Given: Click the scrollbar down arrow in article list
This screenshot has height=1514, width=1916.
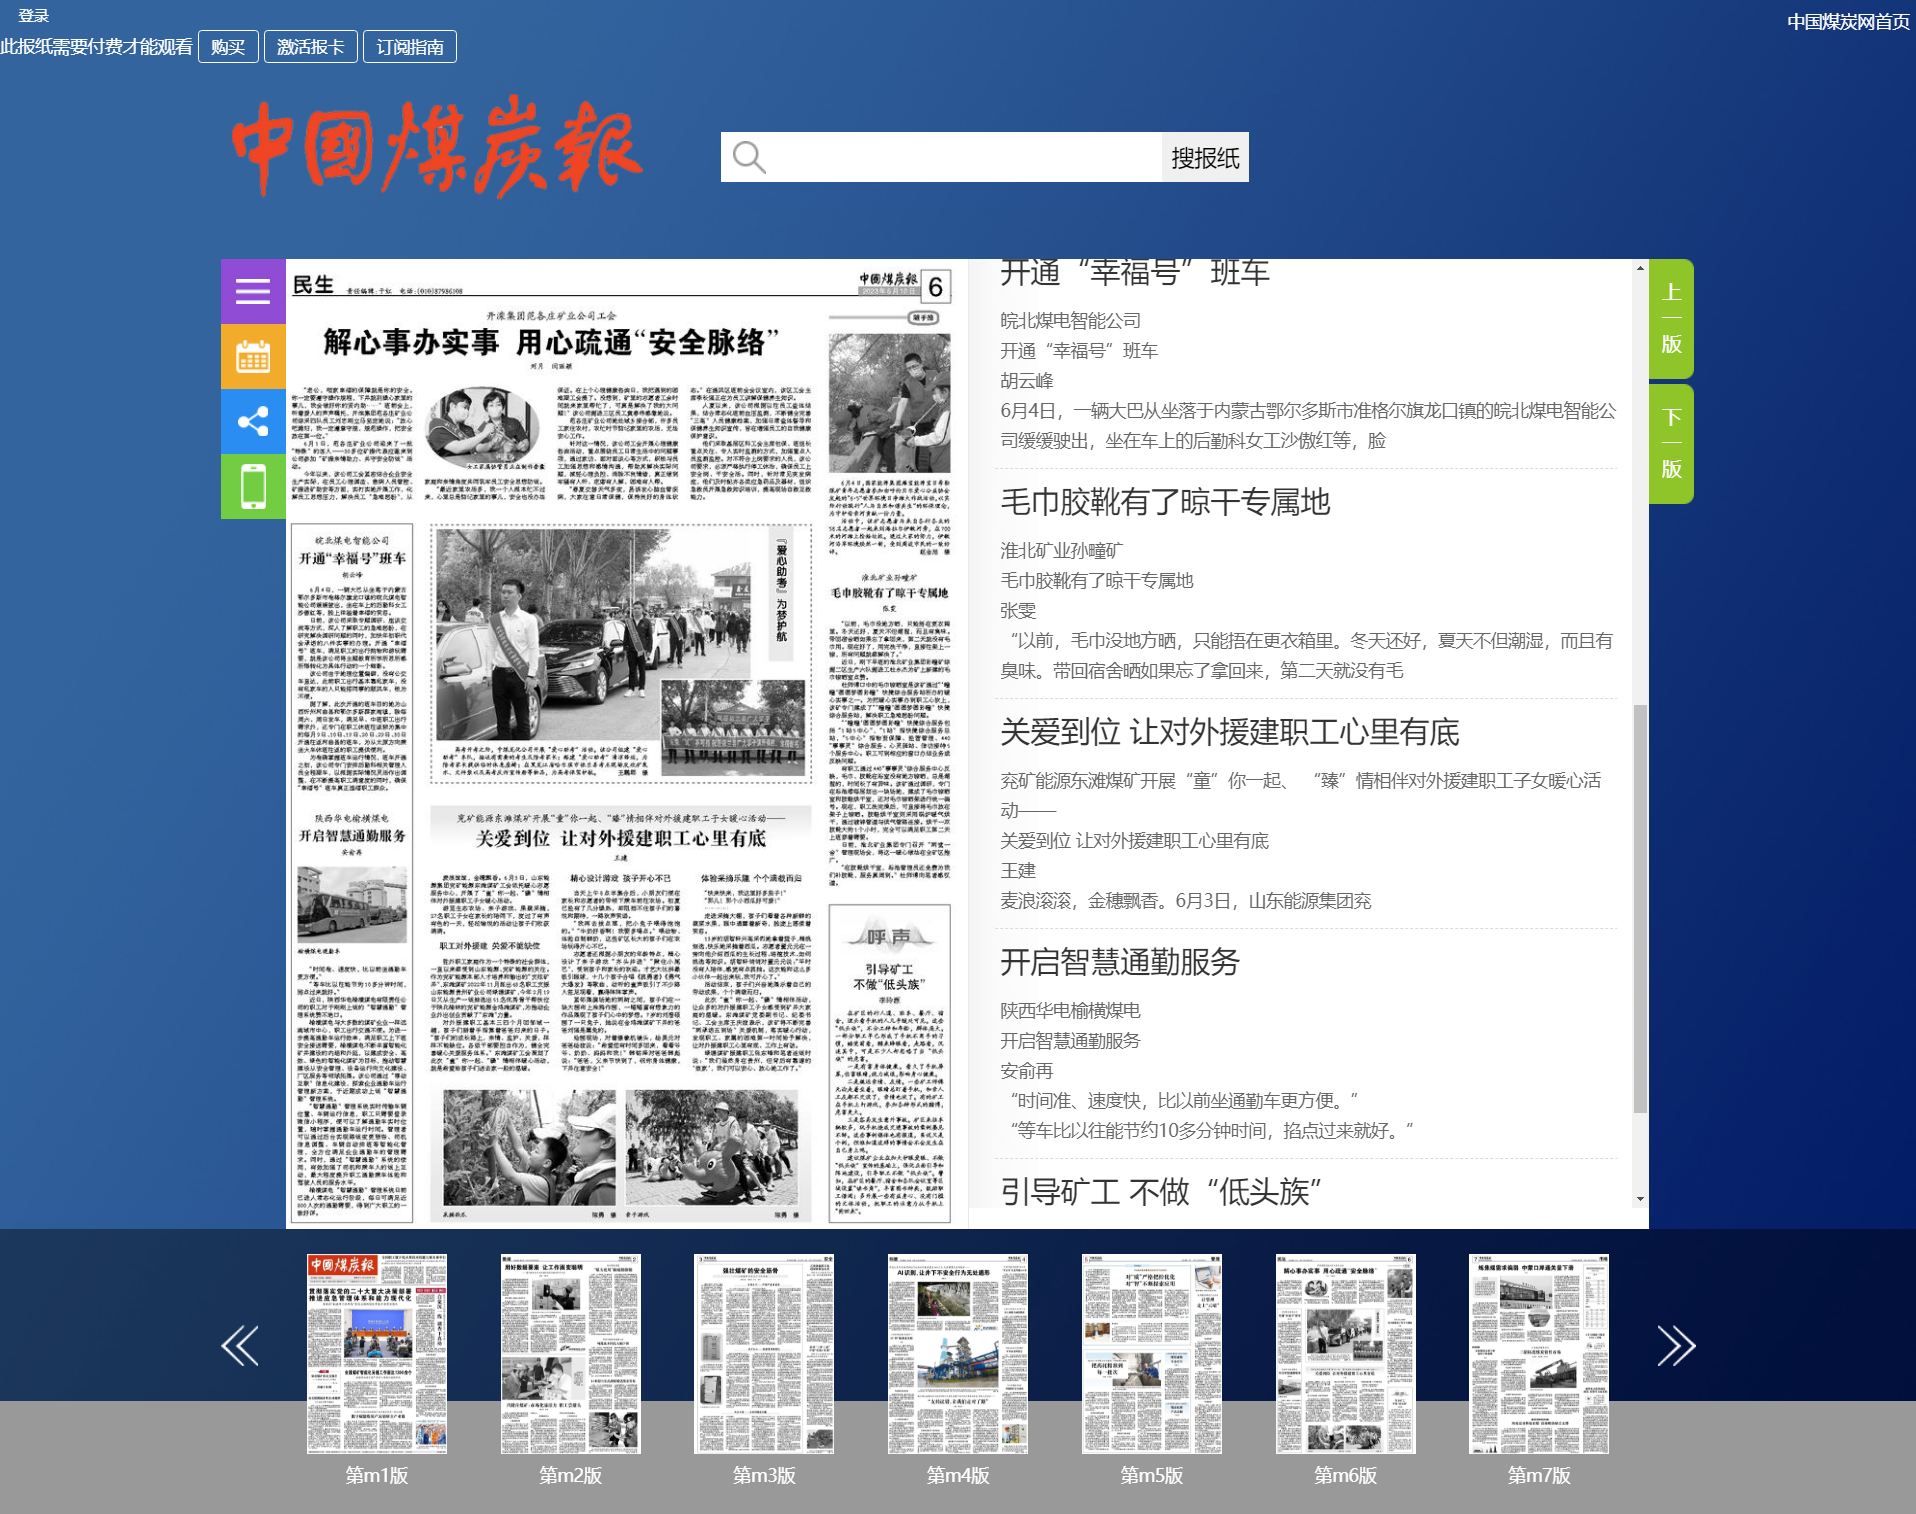Looking at the screenshot, I should pos(1640,1198).
